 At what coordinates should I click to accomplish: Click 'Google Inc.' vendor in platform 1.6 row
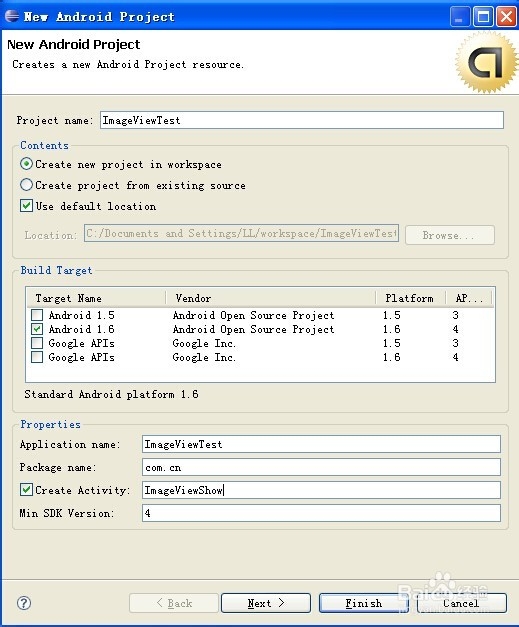204,357
